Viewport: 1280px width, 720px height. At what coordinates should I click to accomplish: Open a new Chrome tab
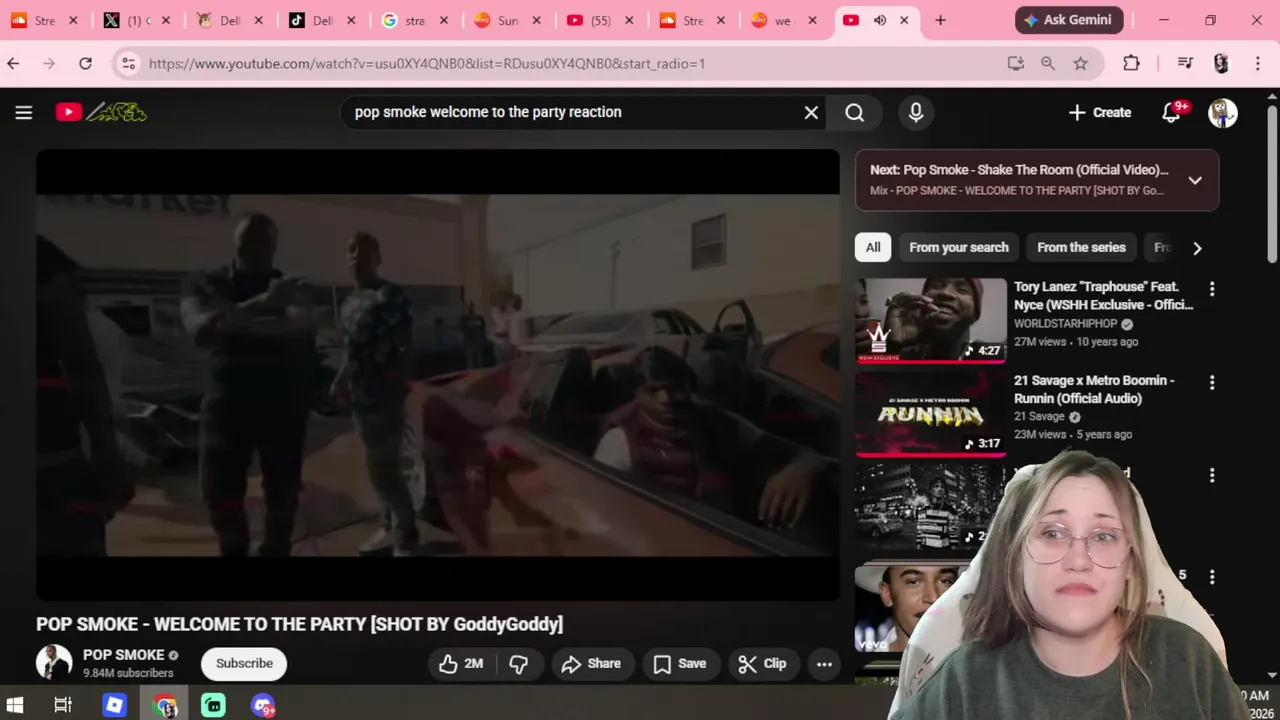[x=940, y=20]
